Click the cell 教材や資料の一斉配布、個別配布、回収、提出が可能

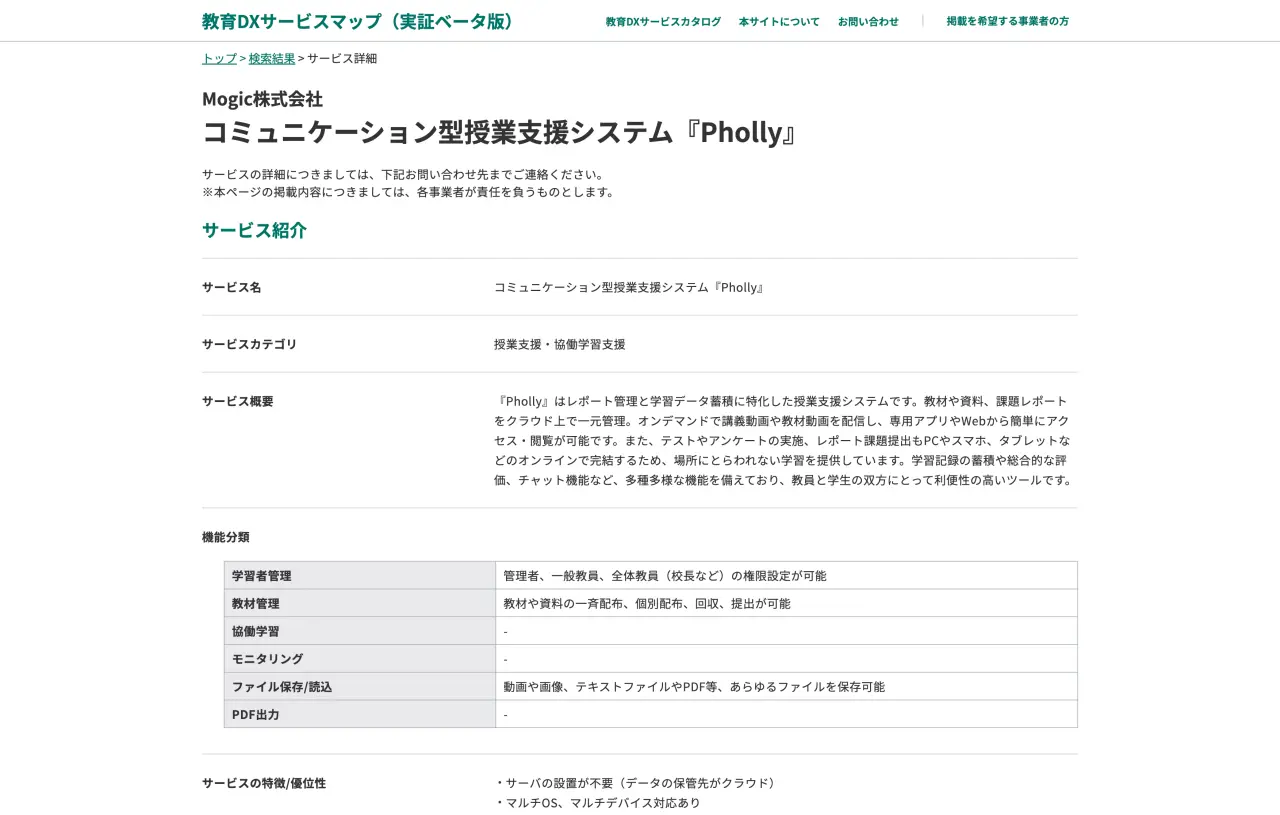pyautogui.click(x=786, y=603)
